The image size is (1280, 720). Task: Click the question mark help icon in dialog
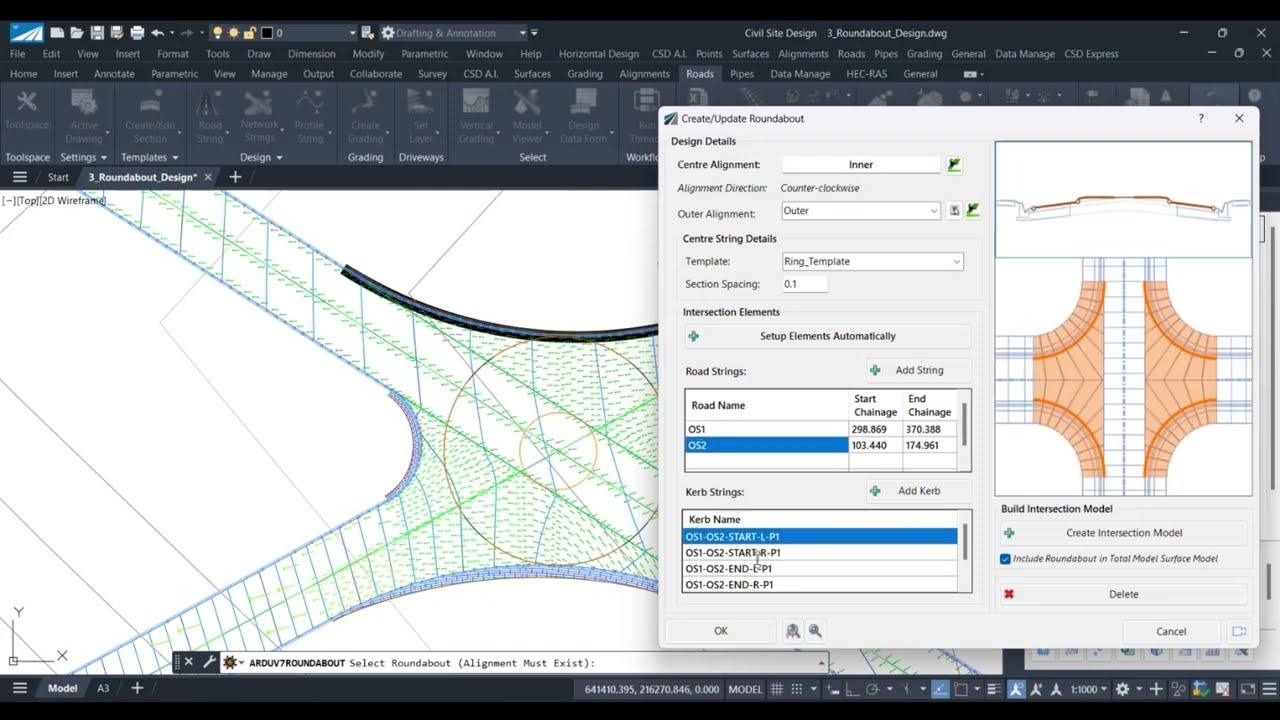1201,118
